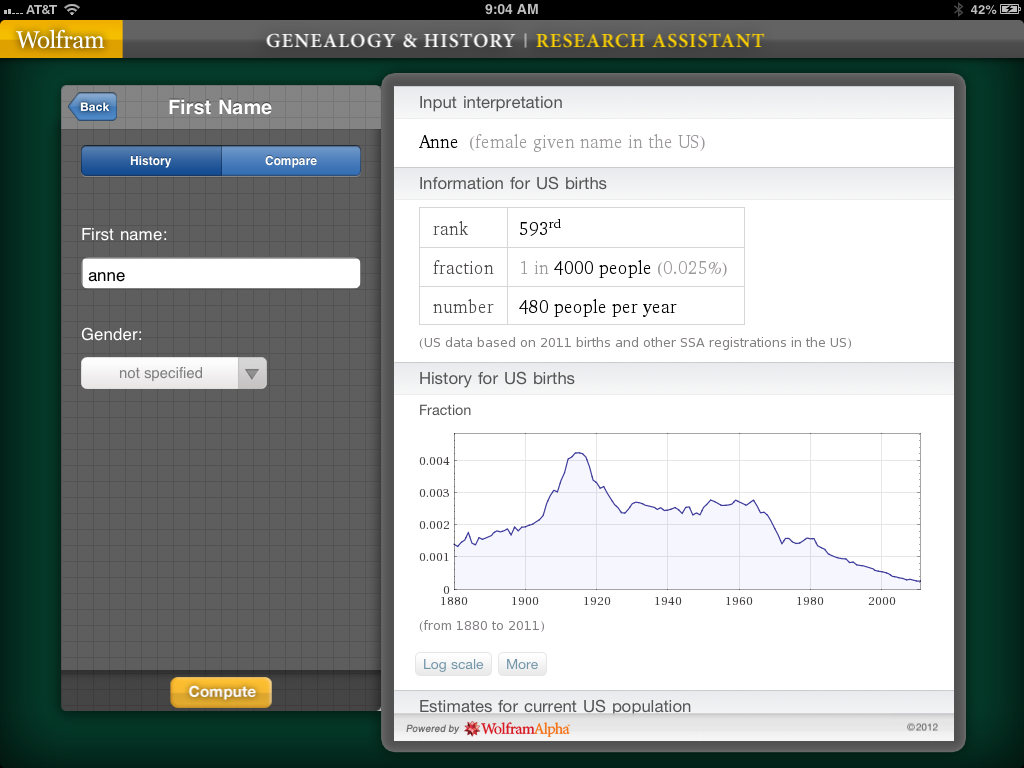
Task: Select the fraction row in births table
Action: click(581, 268)
